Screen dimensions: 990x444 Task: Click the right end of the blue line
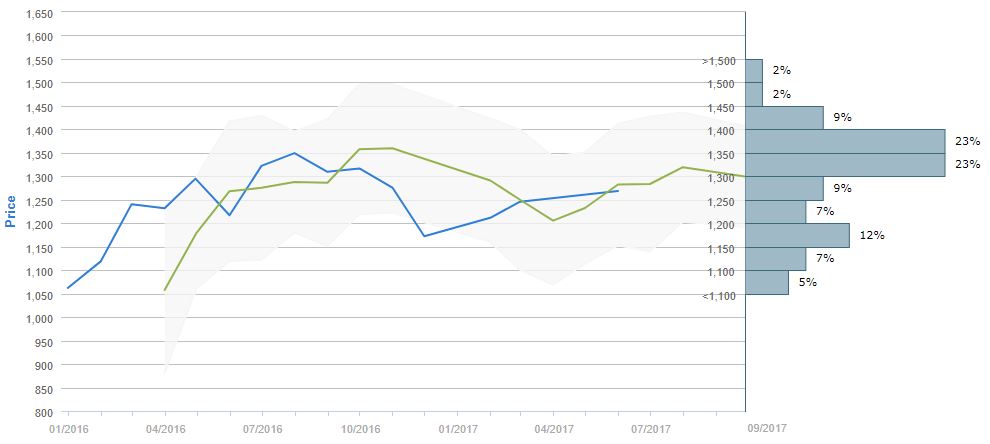(x=618, y=191)
